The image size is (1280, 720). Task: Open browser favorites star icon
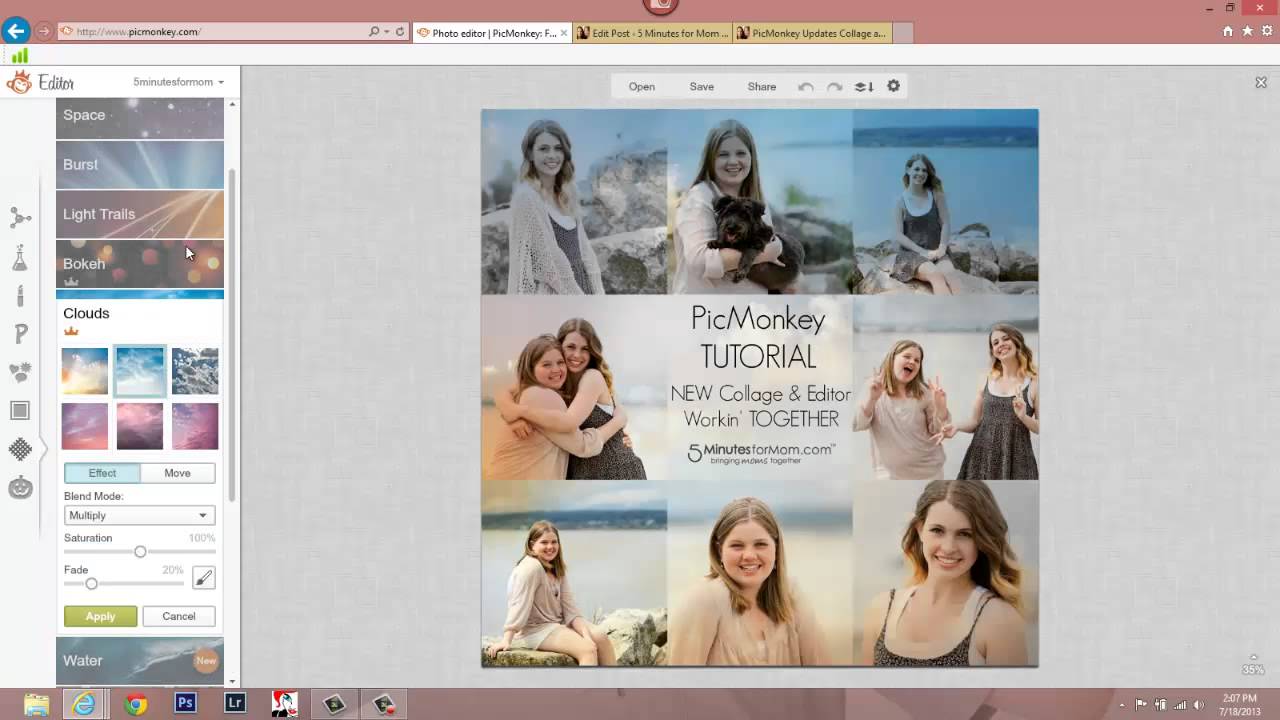click(x=1247, y=31)
